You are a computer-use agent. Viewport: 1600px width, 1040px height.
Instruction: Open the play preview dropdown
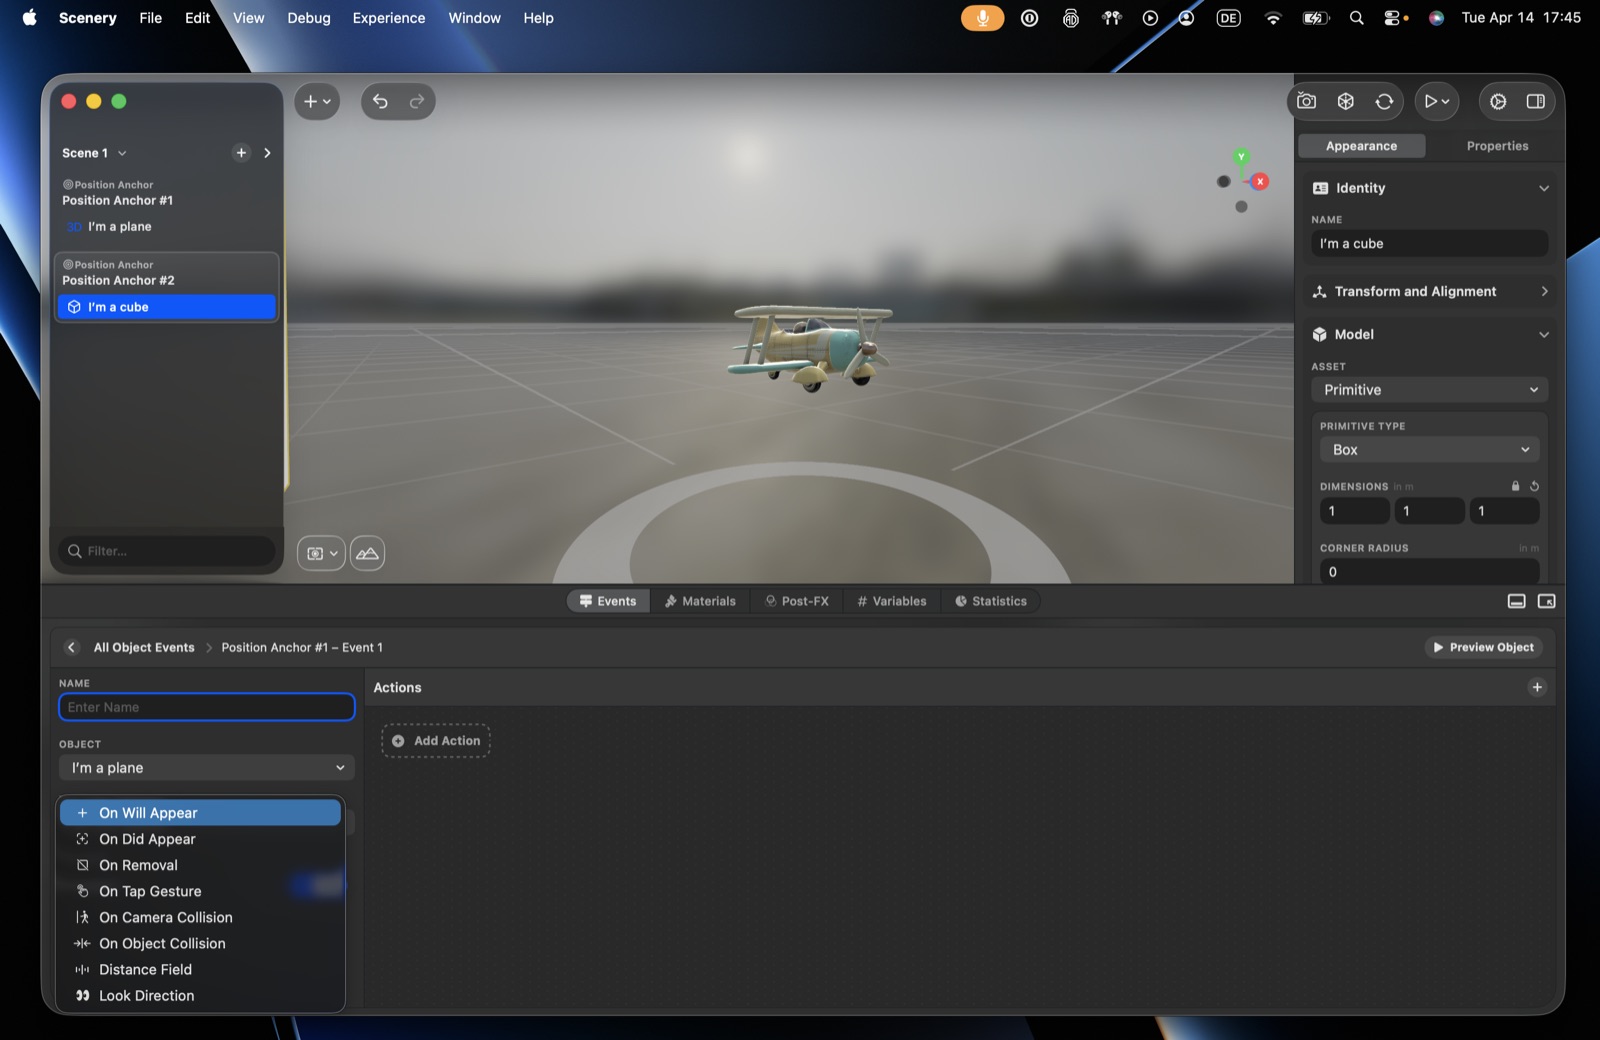click(1436, 101)
